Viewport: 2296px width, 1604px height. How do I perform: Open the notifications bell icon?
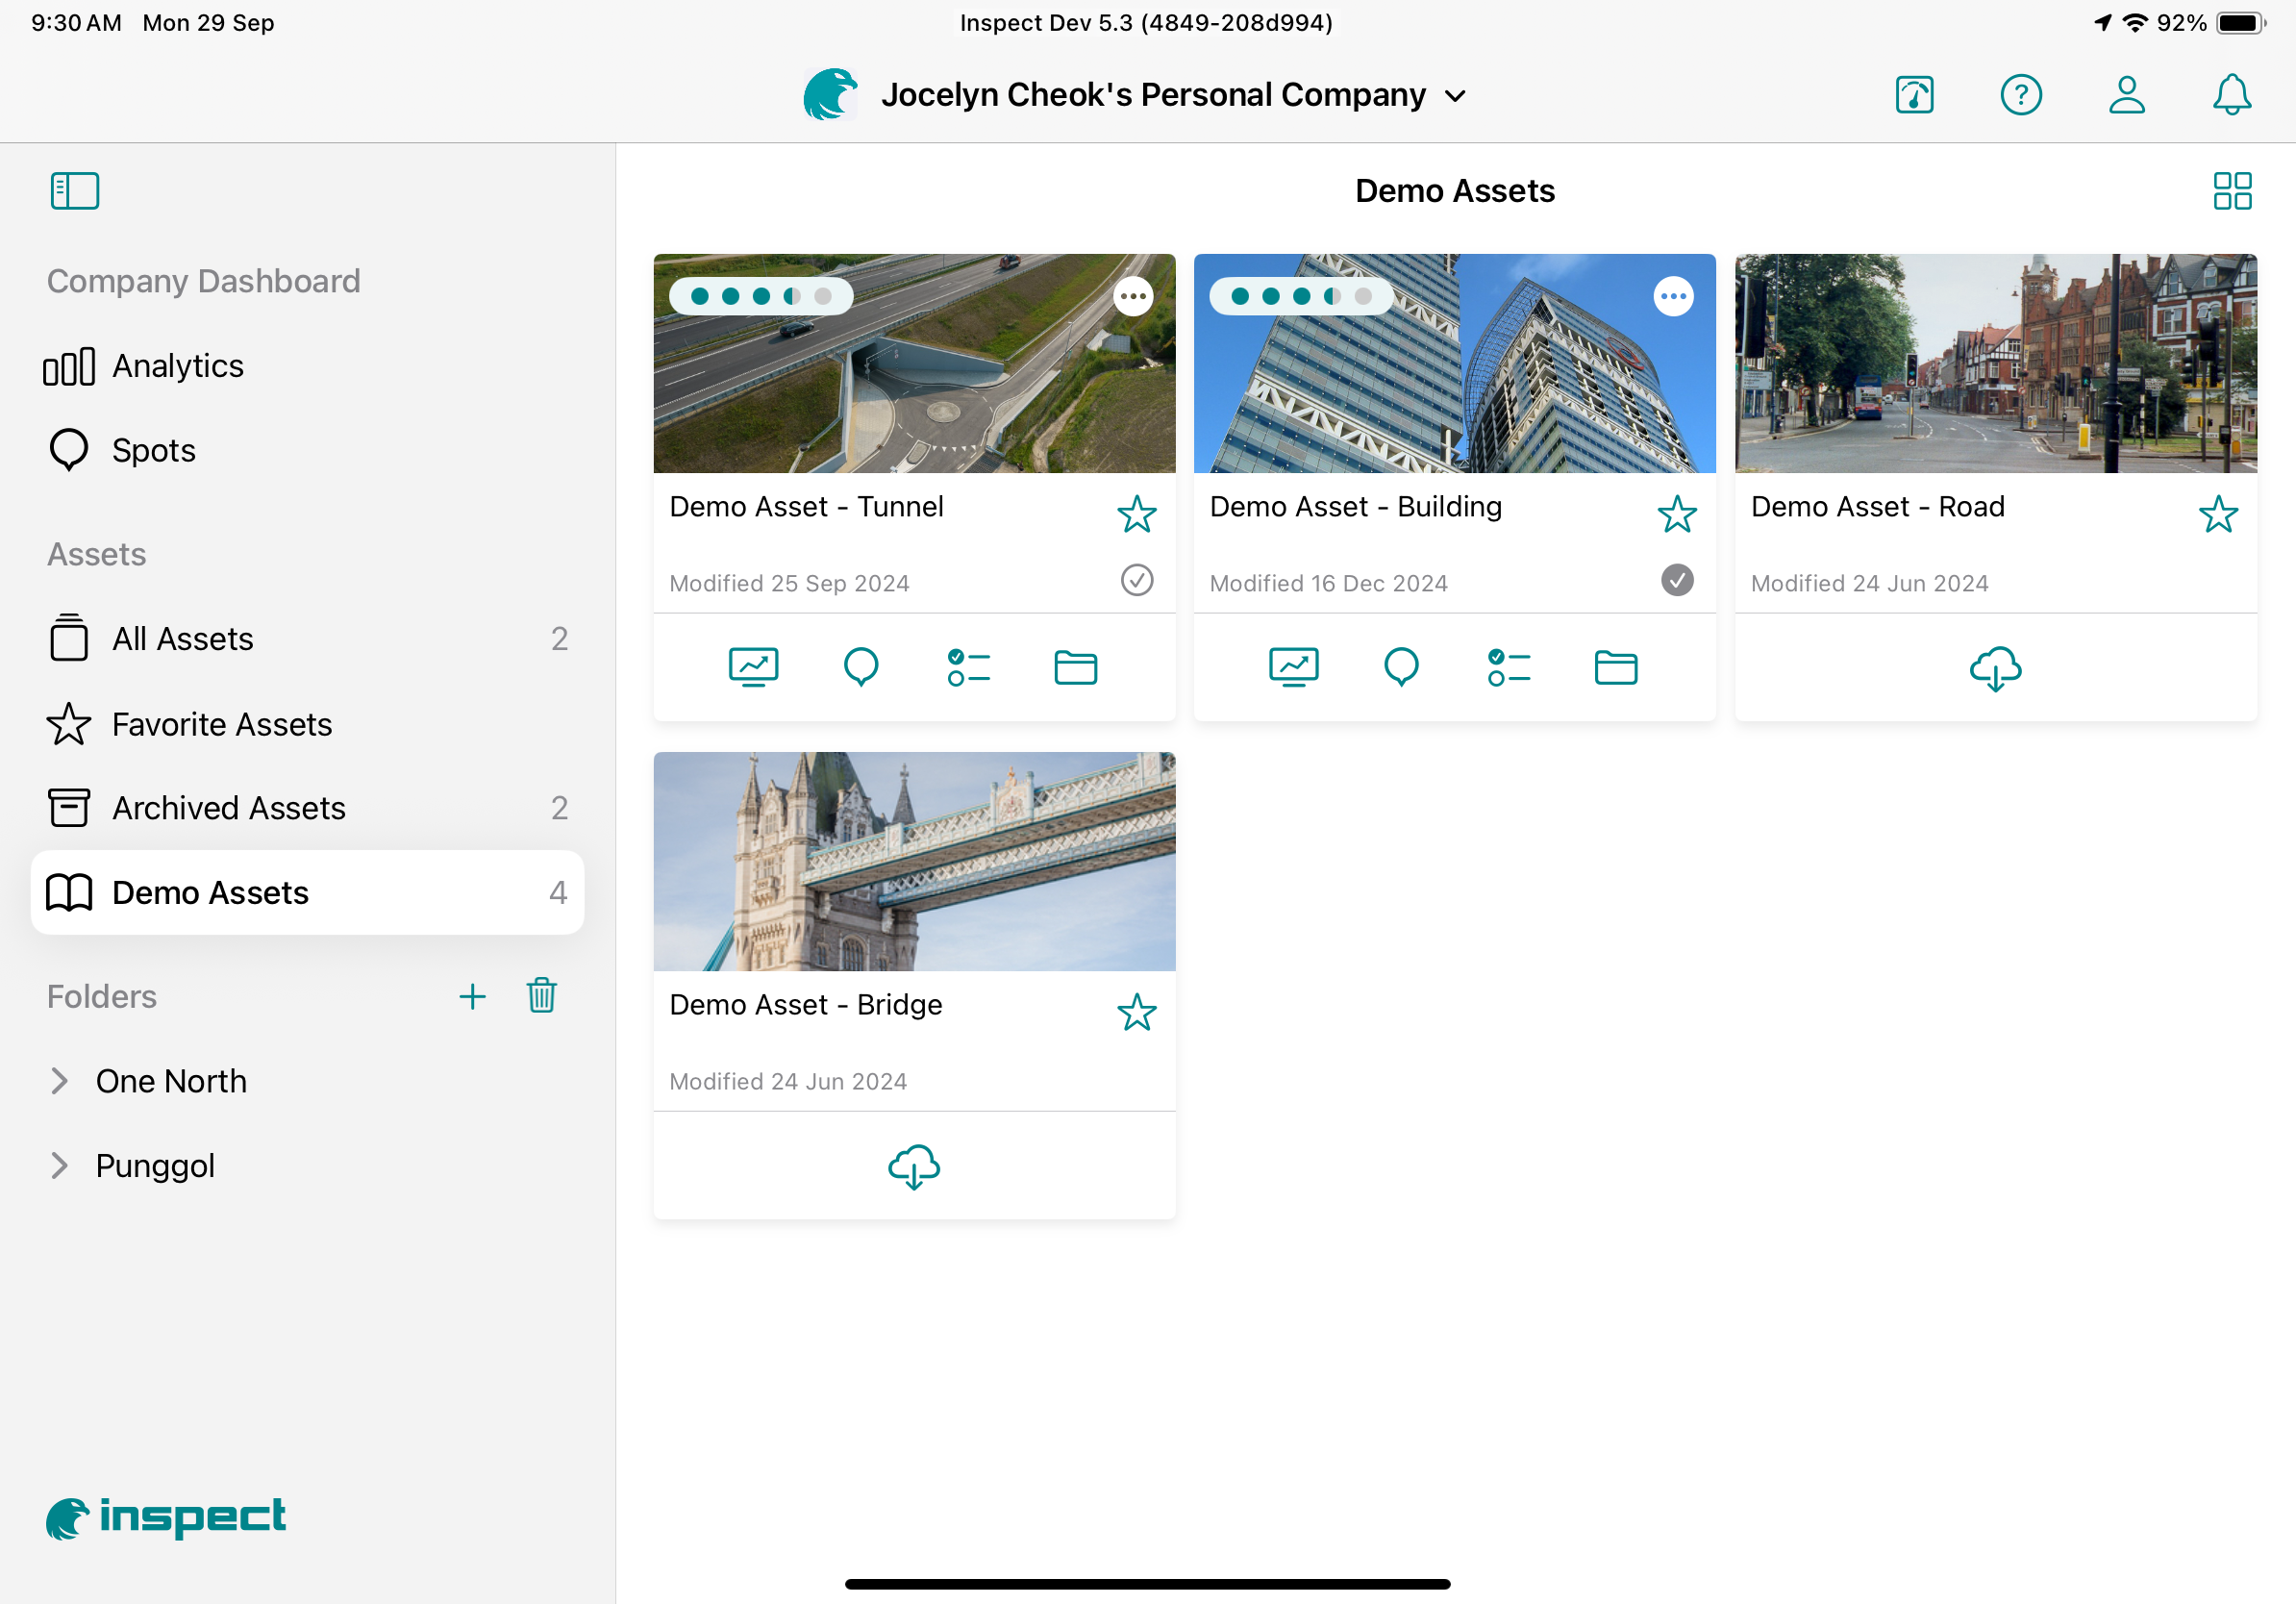tap(2231, 95)
